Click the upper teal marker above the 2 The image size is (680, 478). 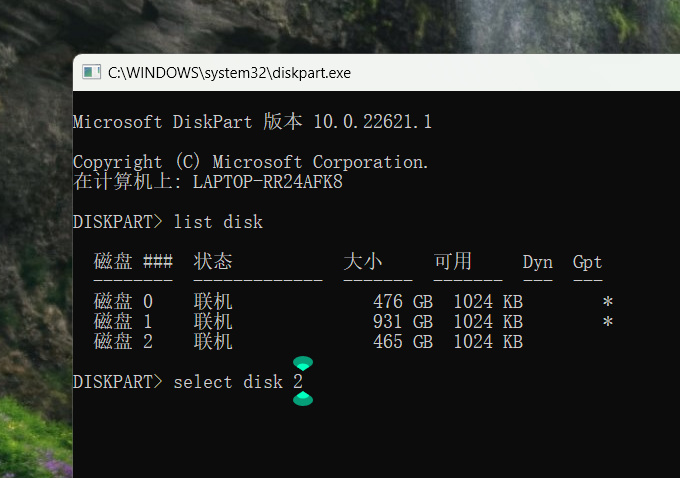click(x=303, y=363)
